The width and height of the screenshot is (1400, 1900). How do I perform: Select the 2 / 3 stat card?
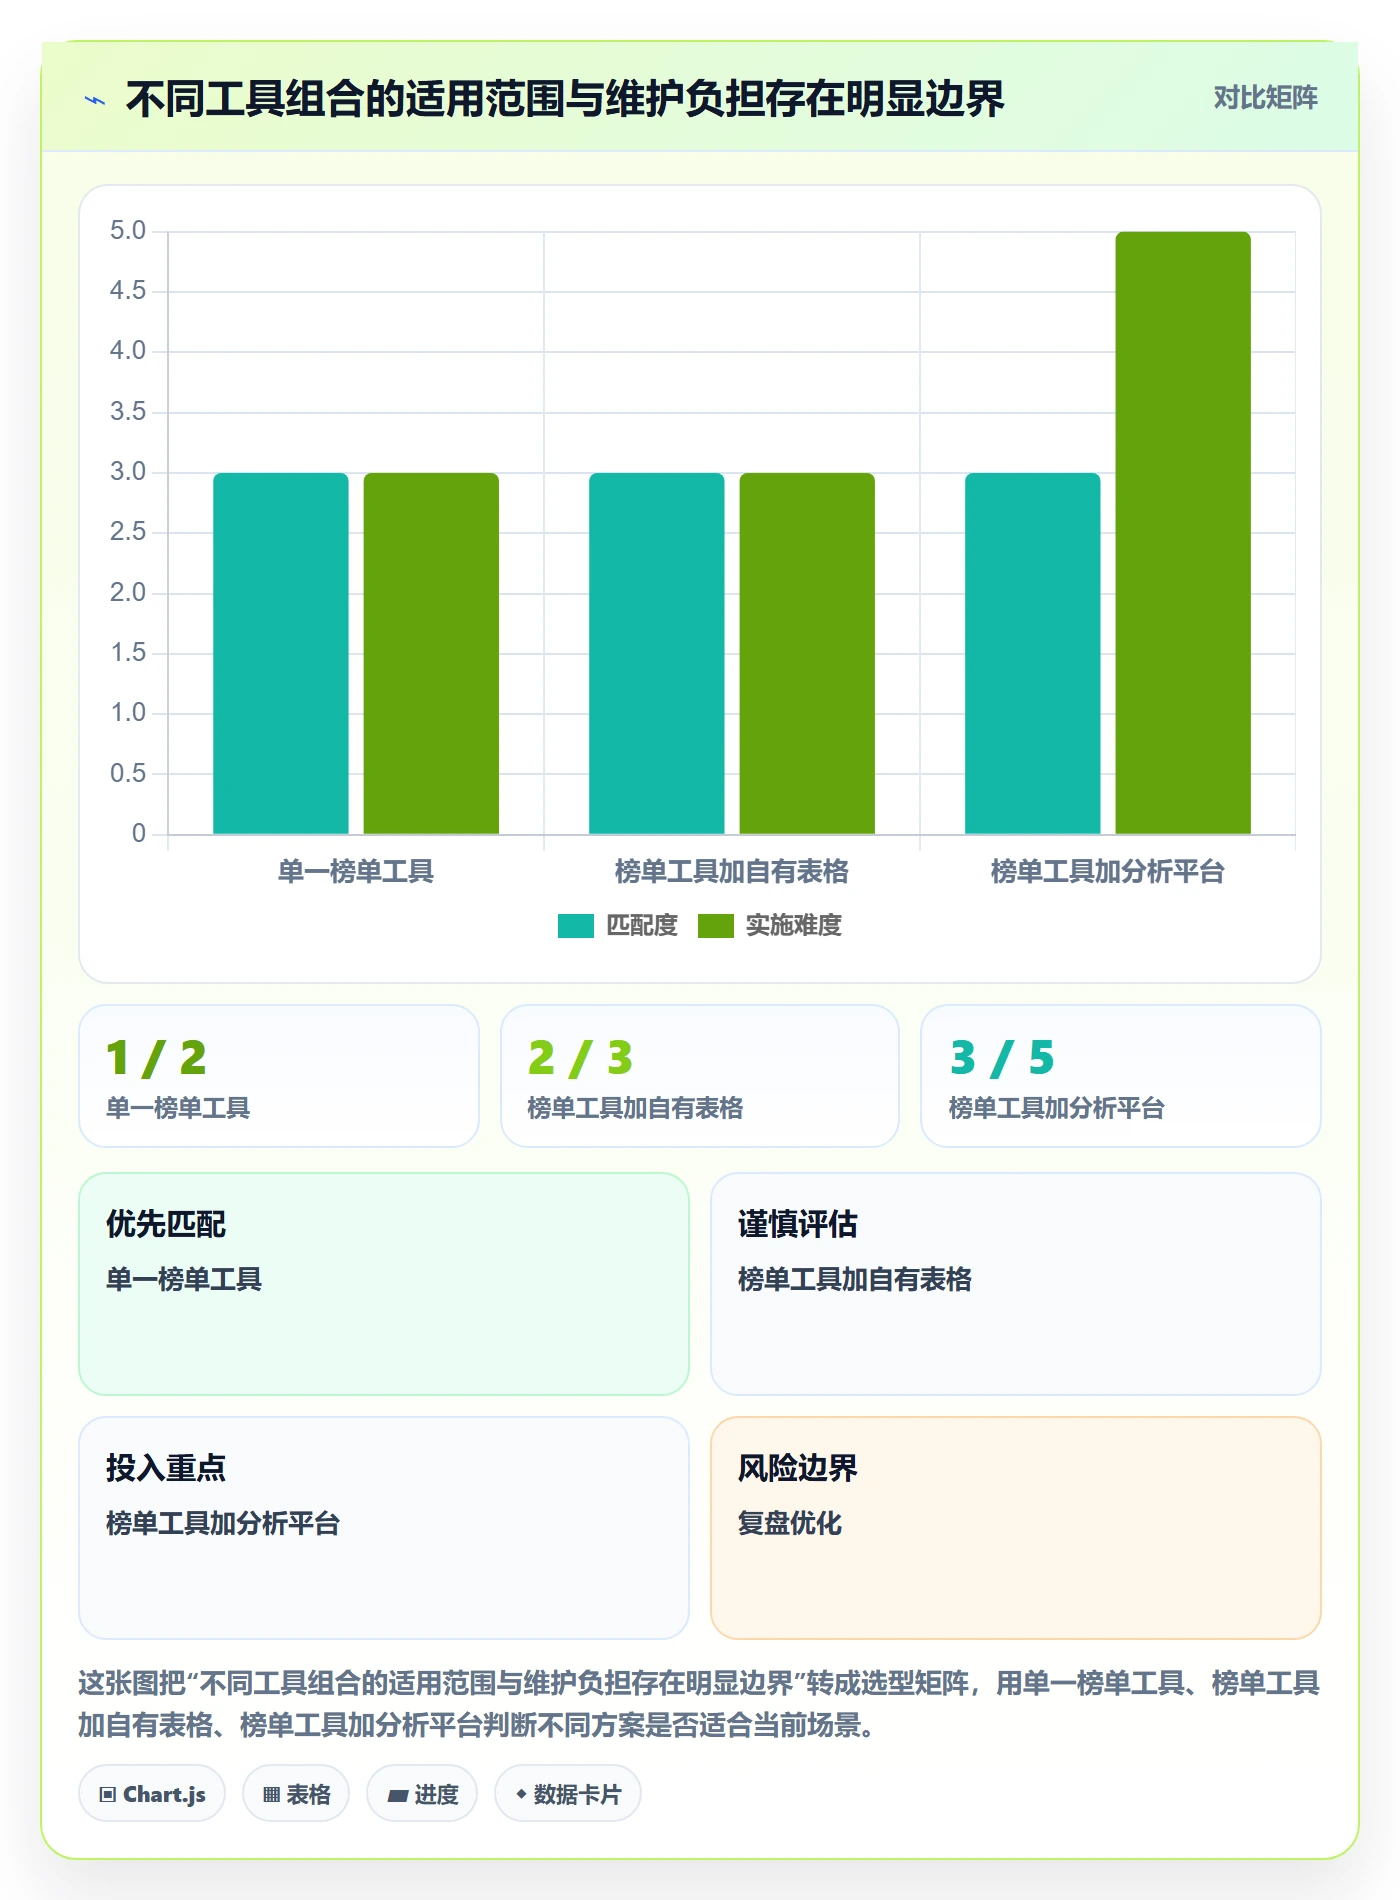pos(700,1076)
